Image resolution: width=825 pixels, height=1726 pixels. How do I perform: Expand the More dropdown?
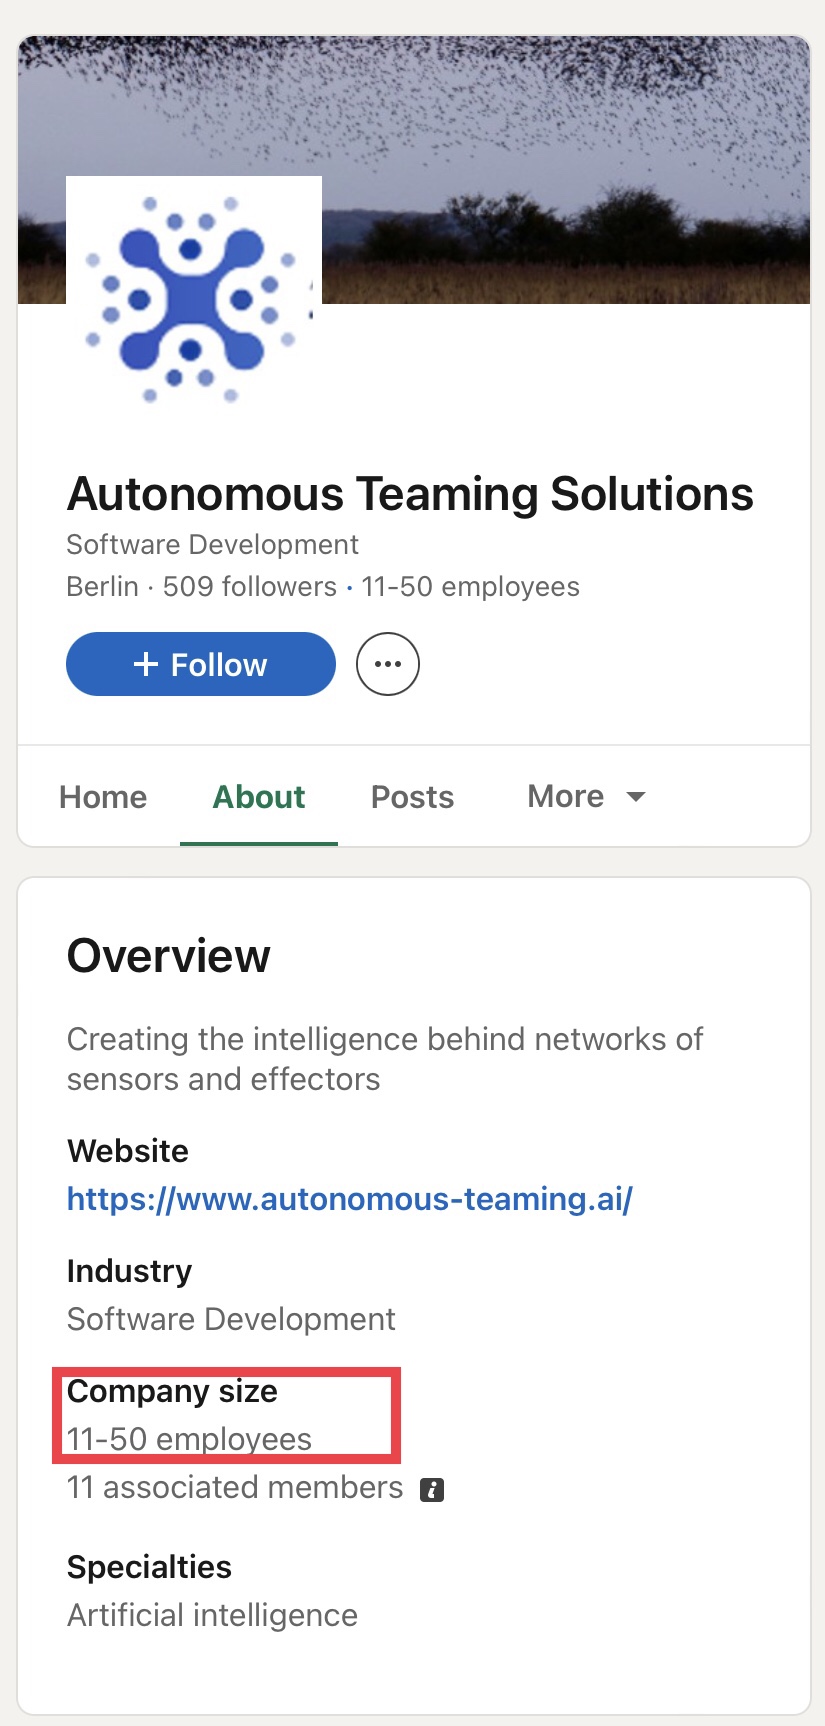(x=586, y=797)
